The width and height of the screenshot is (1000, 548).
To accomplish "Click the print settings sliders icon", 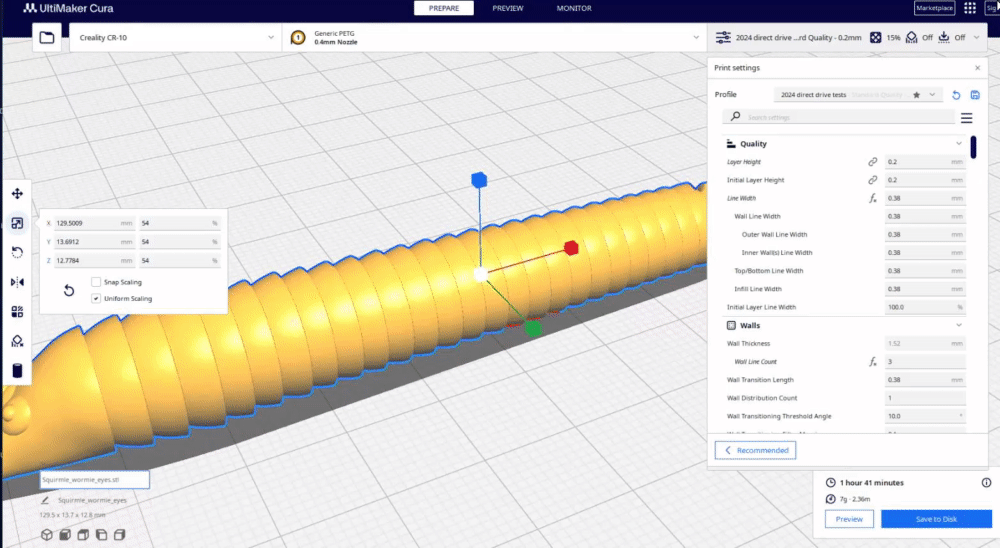I will coord(723,38).
